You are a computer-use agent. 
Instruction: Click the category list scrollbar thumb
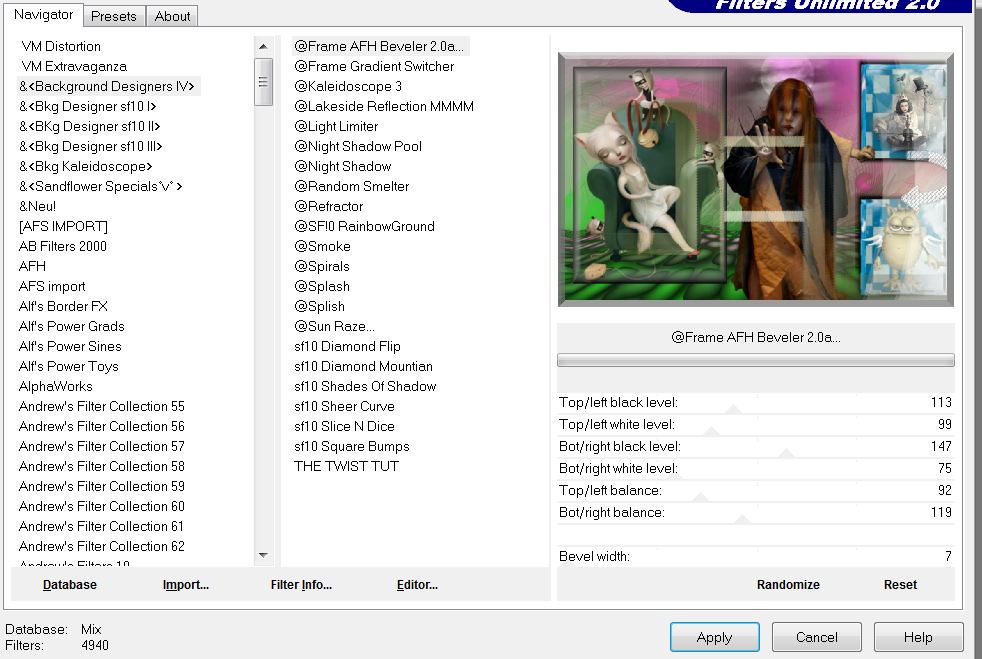click(x=263, y=82)
